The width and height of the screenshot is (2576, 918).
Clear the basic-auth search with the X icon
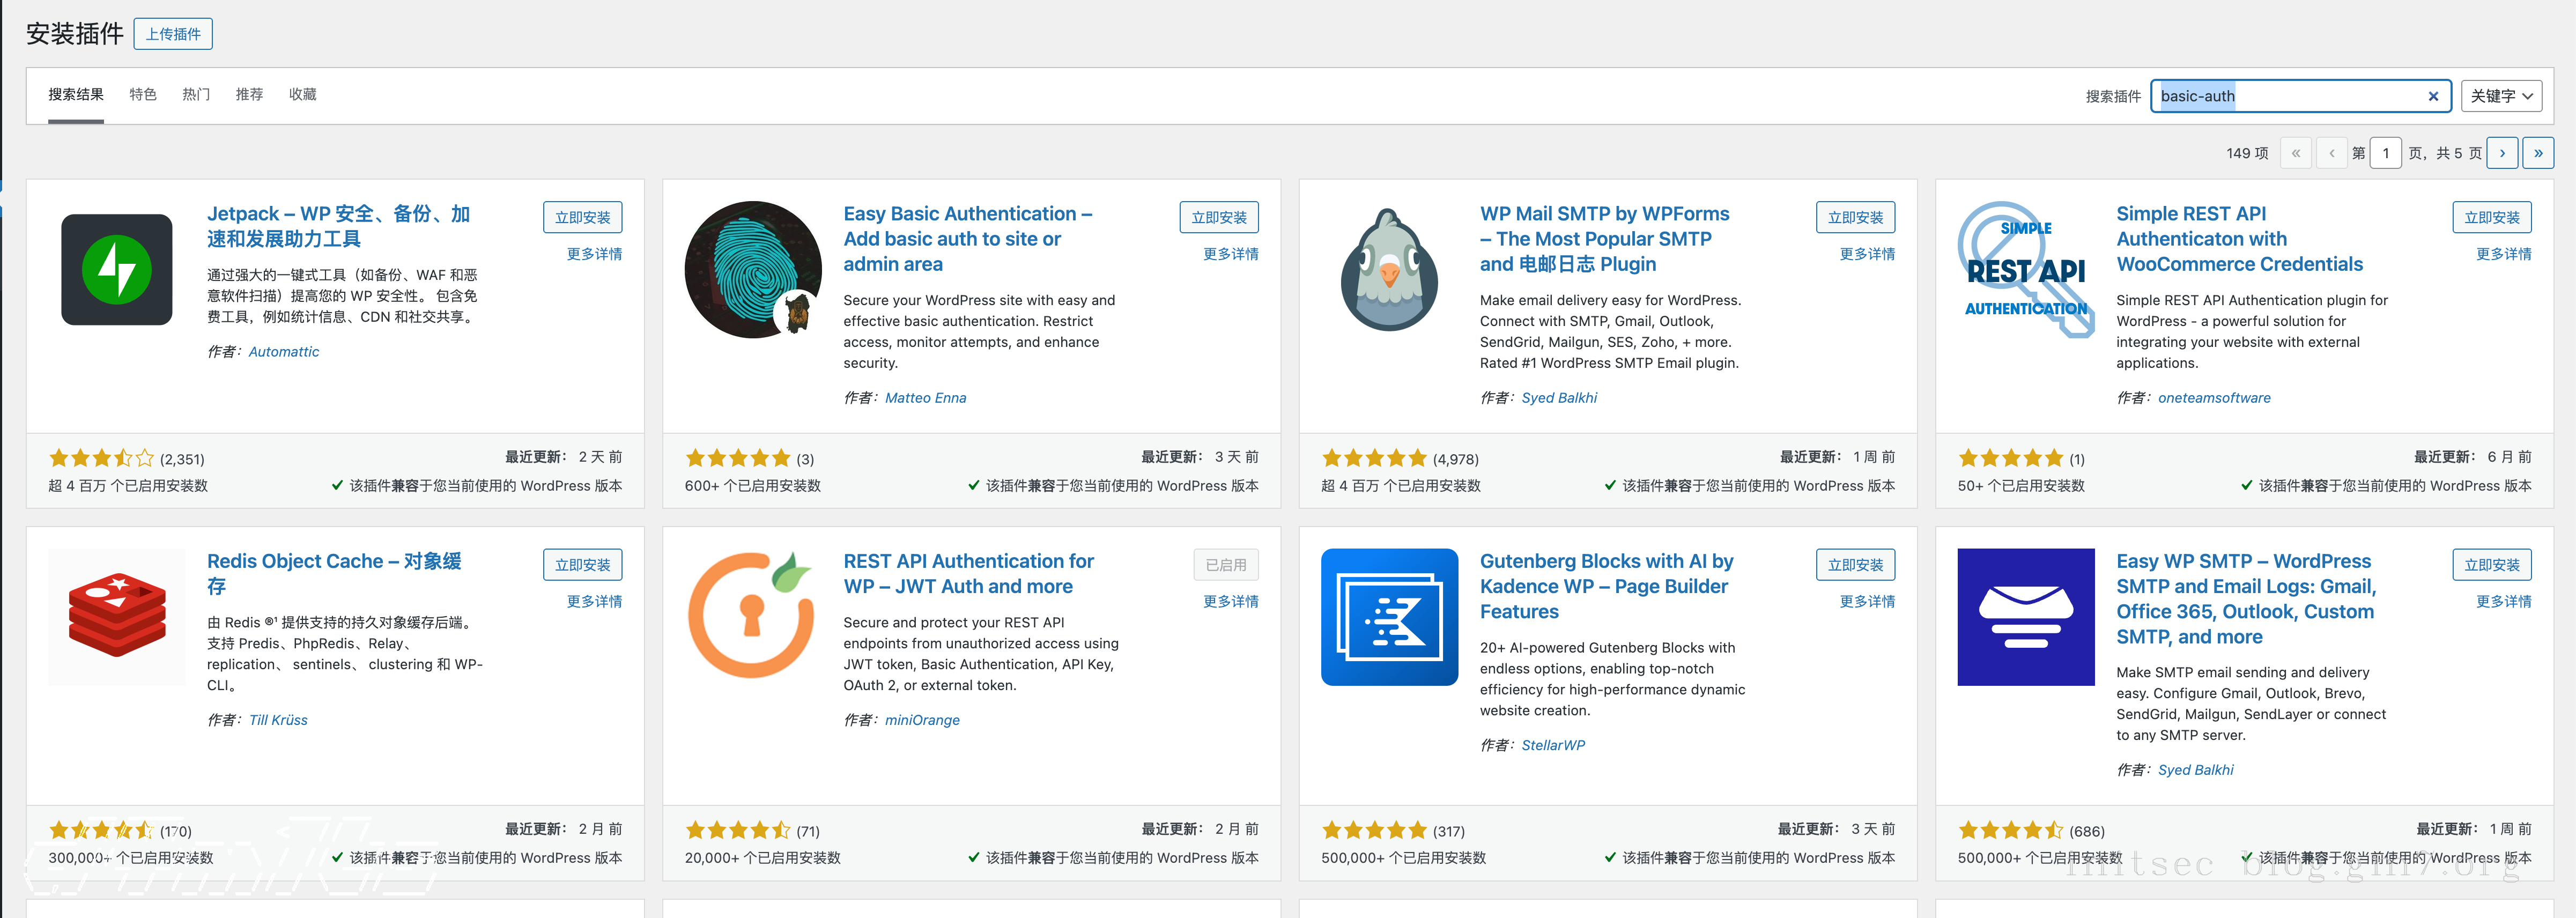[x=2433, y=96]
